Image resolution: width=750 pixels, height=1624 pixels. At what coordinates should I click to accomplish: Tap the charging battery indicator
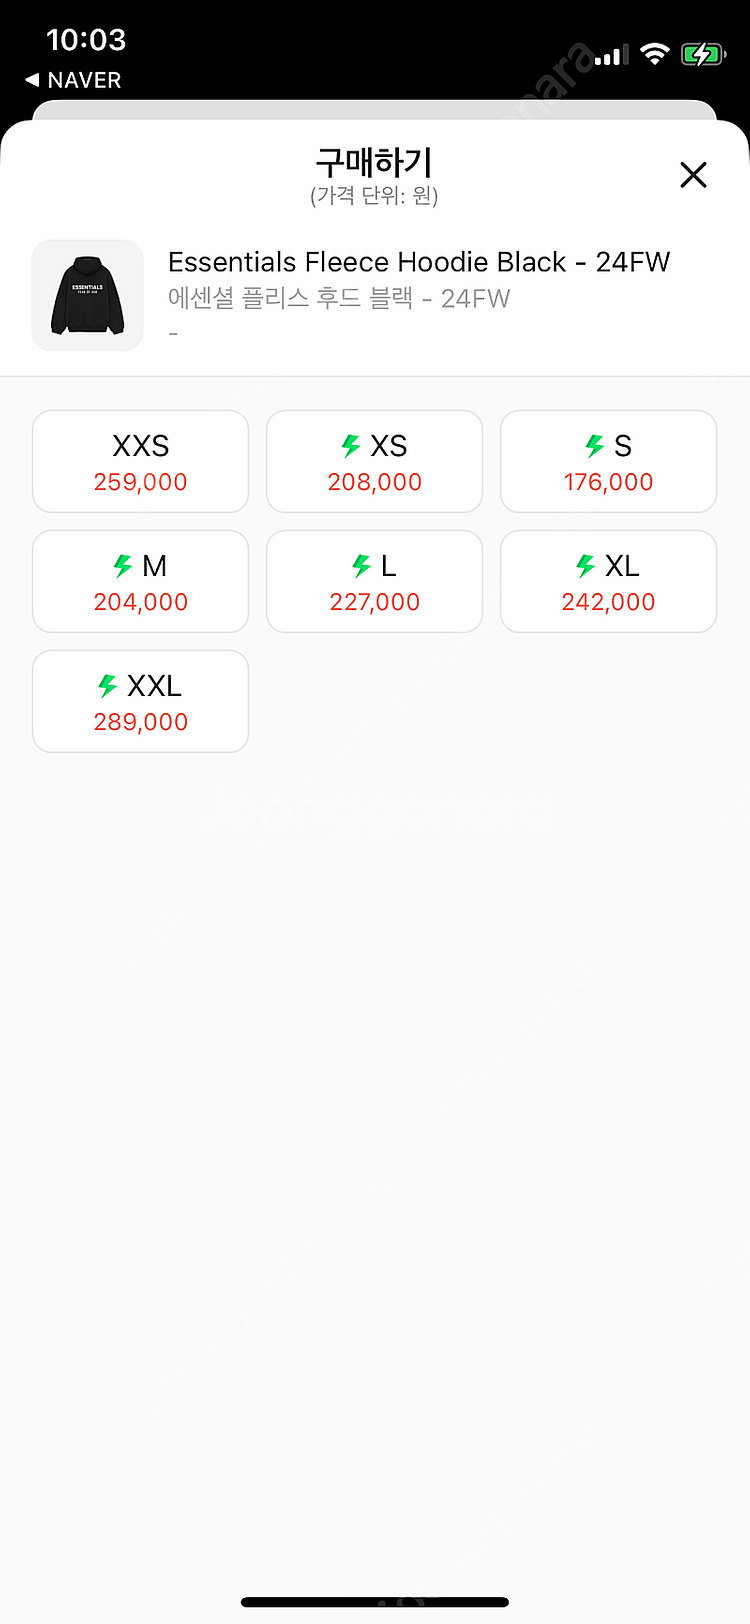coord(702,54)
